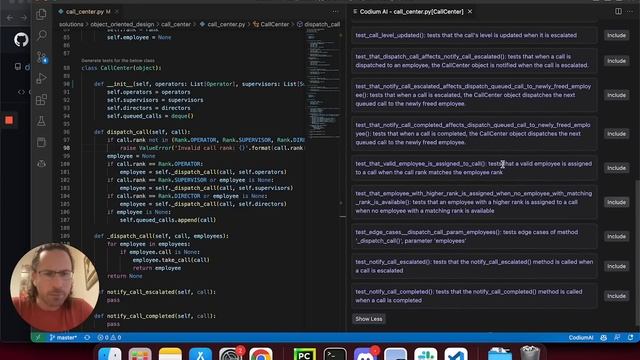
Task: Switch to the Codium AI call_center.py[CallCenter] tab
Action: click(x=411, y=11)
